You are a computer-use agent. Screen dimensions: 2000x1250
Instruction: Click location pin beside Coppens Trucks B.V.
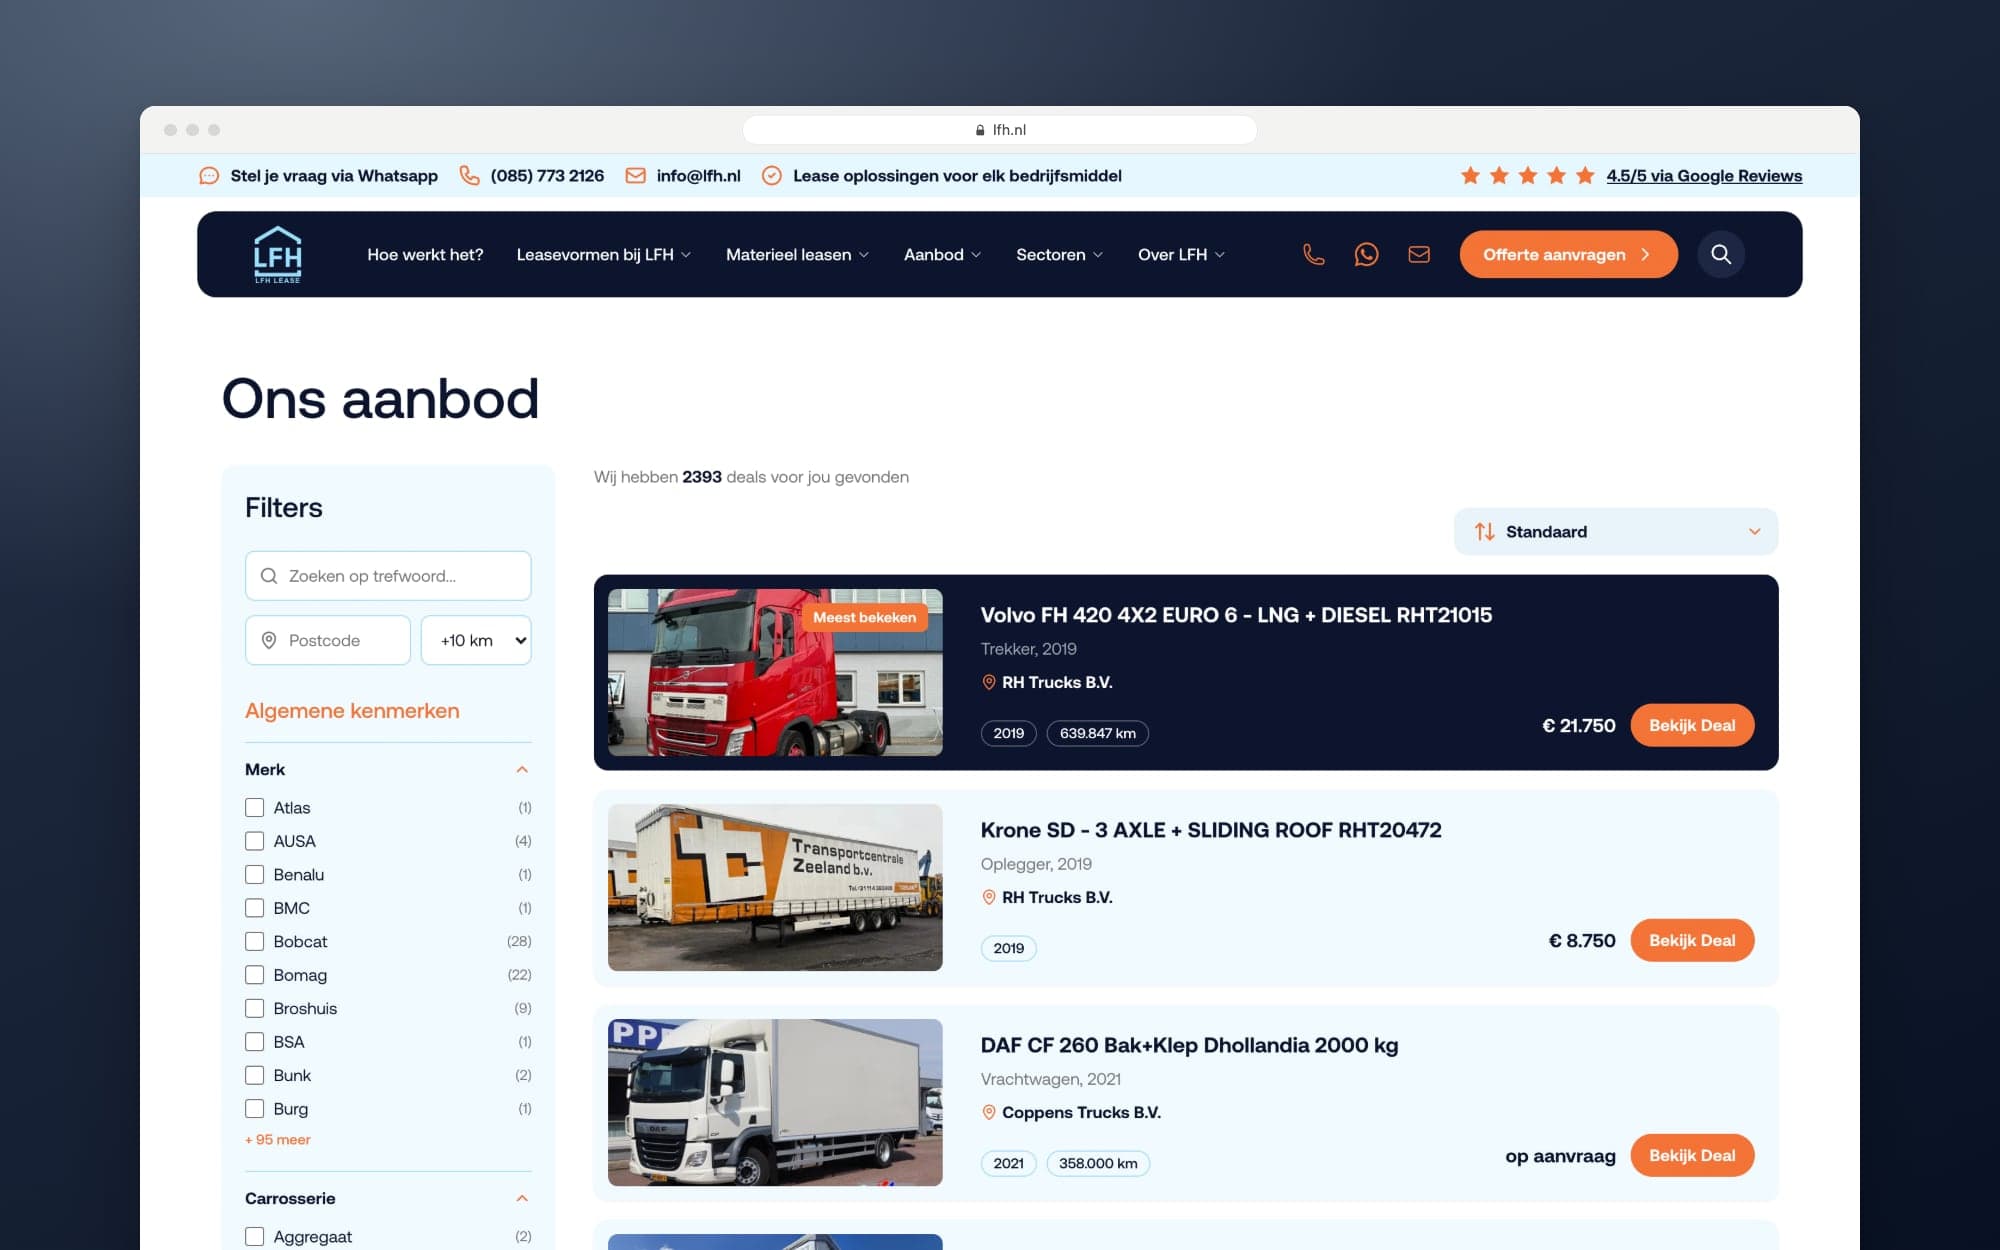tap(989, 1112)
